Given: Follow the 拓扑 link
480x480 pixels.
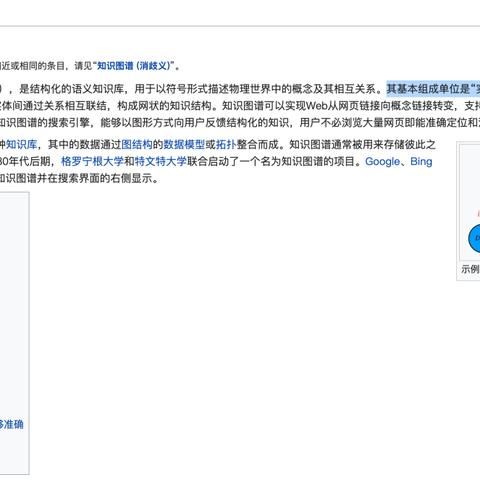Looking at the screenshot, I should click(x=226, y=145).
